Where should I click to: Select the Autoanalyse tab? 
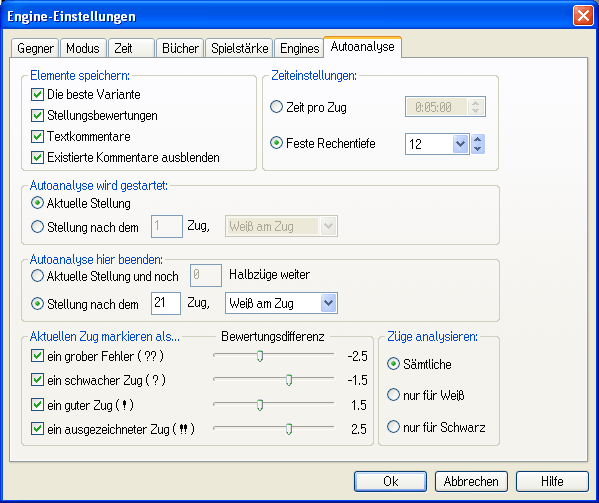point(363,47)
